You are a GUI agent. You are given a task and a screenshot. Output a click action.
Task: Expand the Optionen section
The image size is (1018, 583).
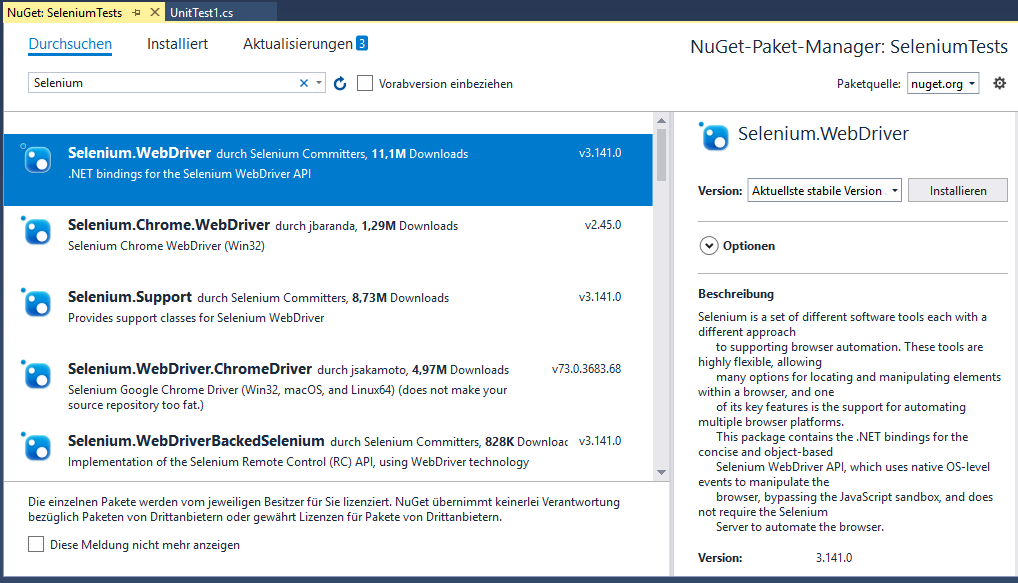tap(708, 245)
